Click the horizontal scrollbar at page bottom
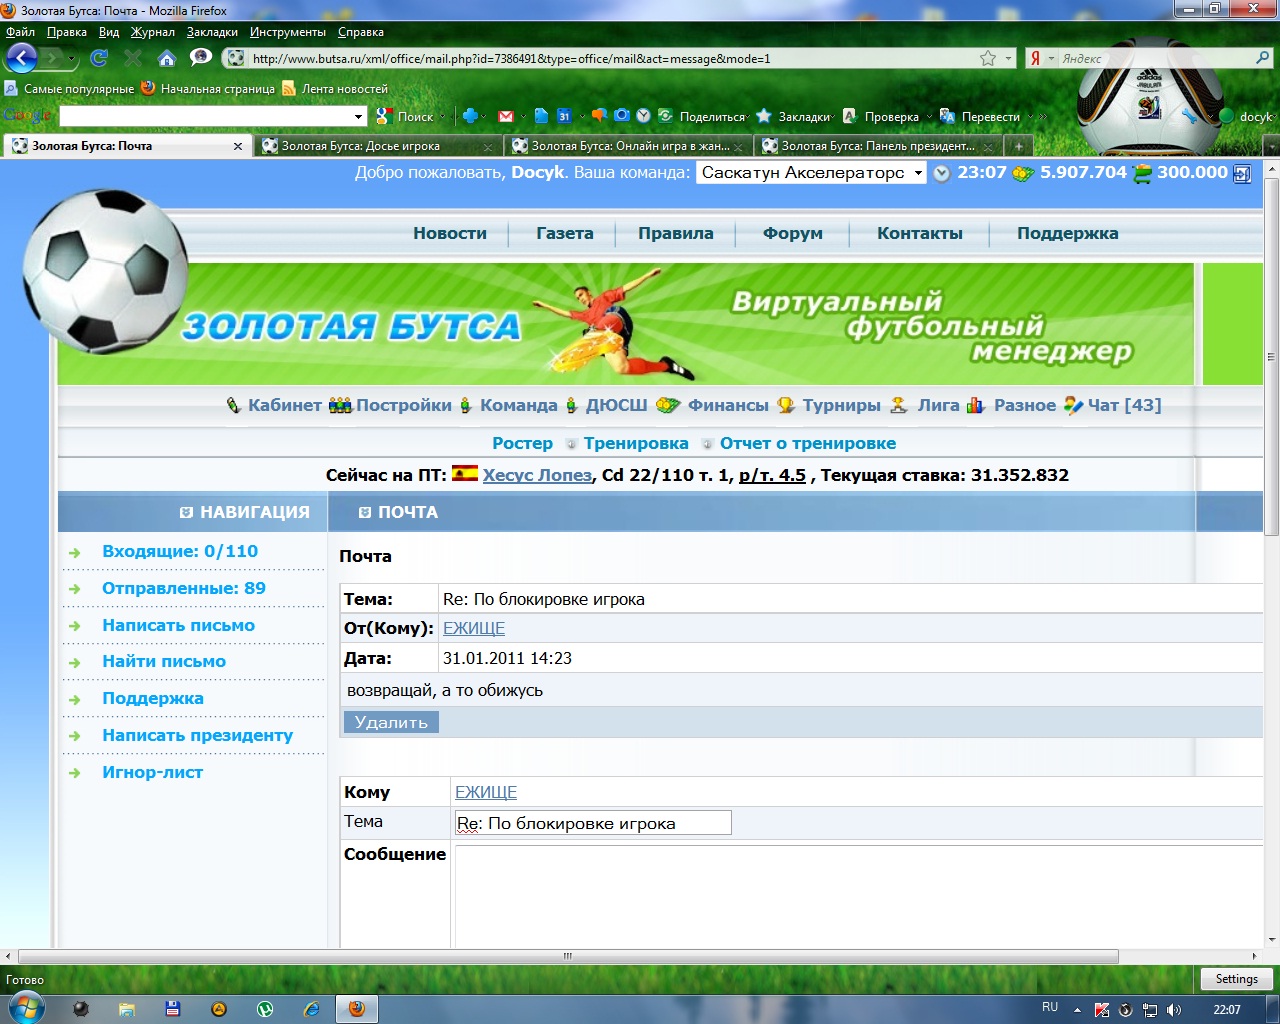The height and width of the screenshot is (1024, 1280). (568, 956)
